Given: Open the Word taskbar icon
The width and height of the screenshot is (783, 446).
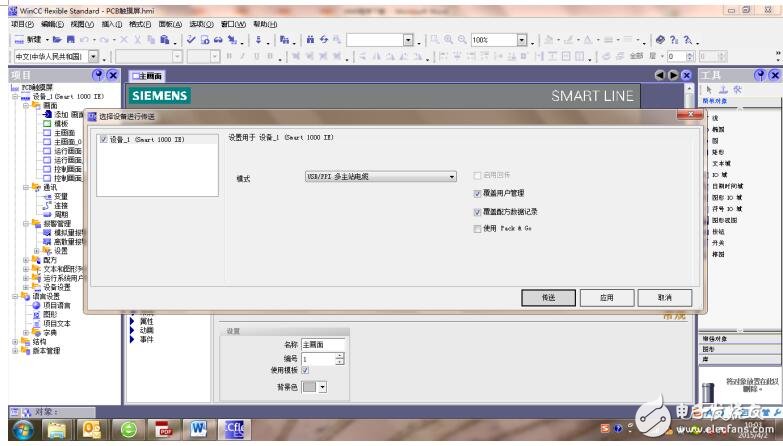Looking at the screenshot, I should point(199,430).
